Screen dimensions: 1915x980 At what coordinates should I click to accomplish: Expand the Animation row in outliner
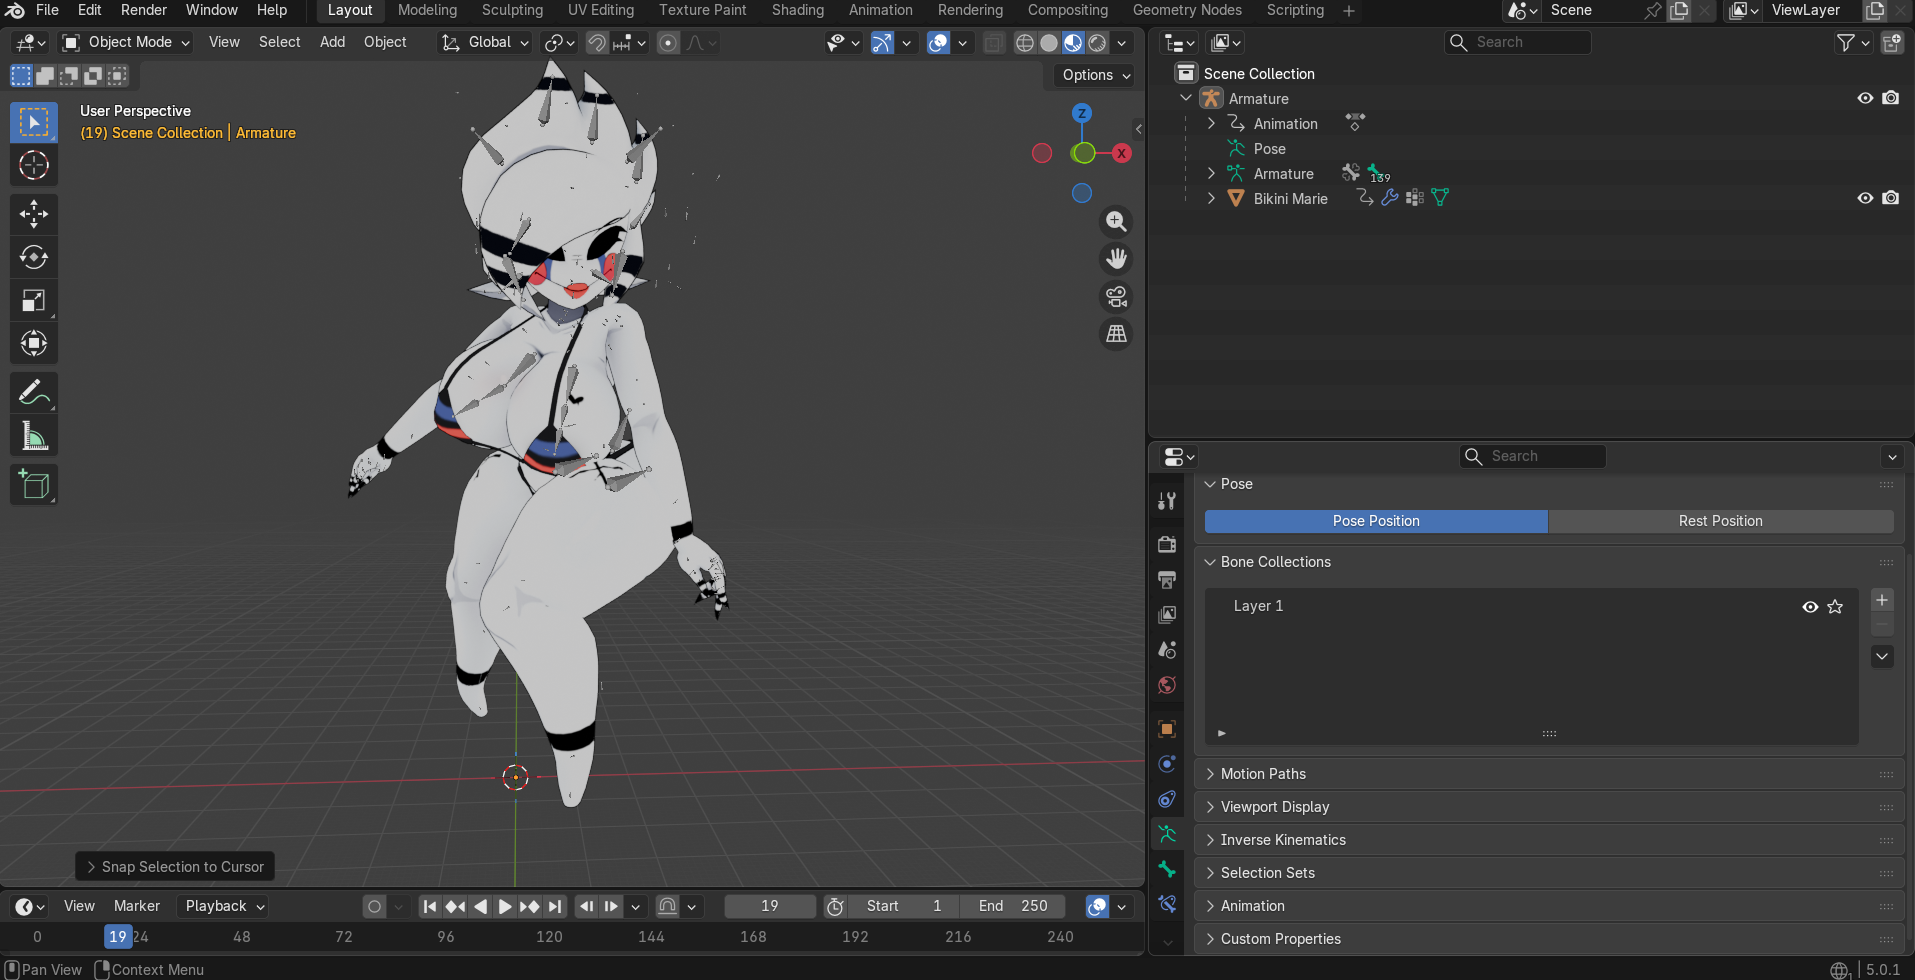[x=1211, y=123]
